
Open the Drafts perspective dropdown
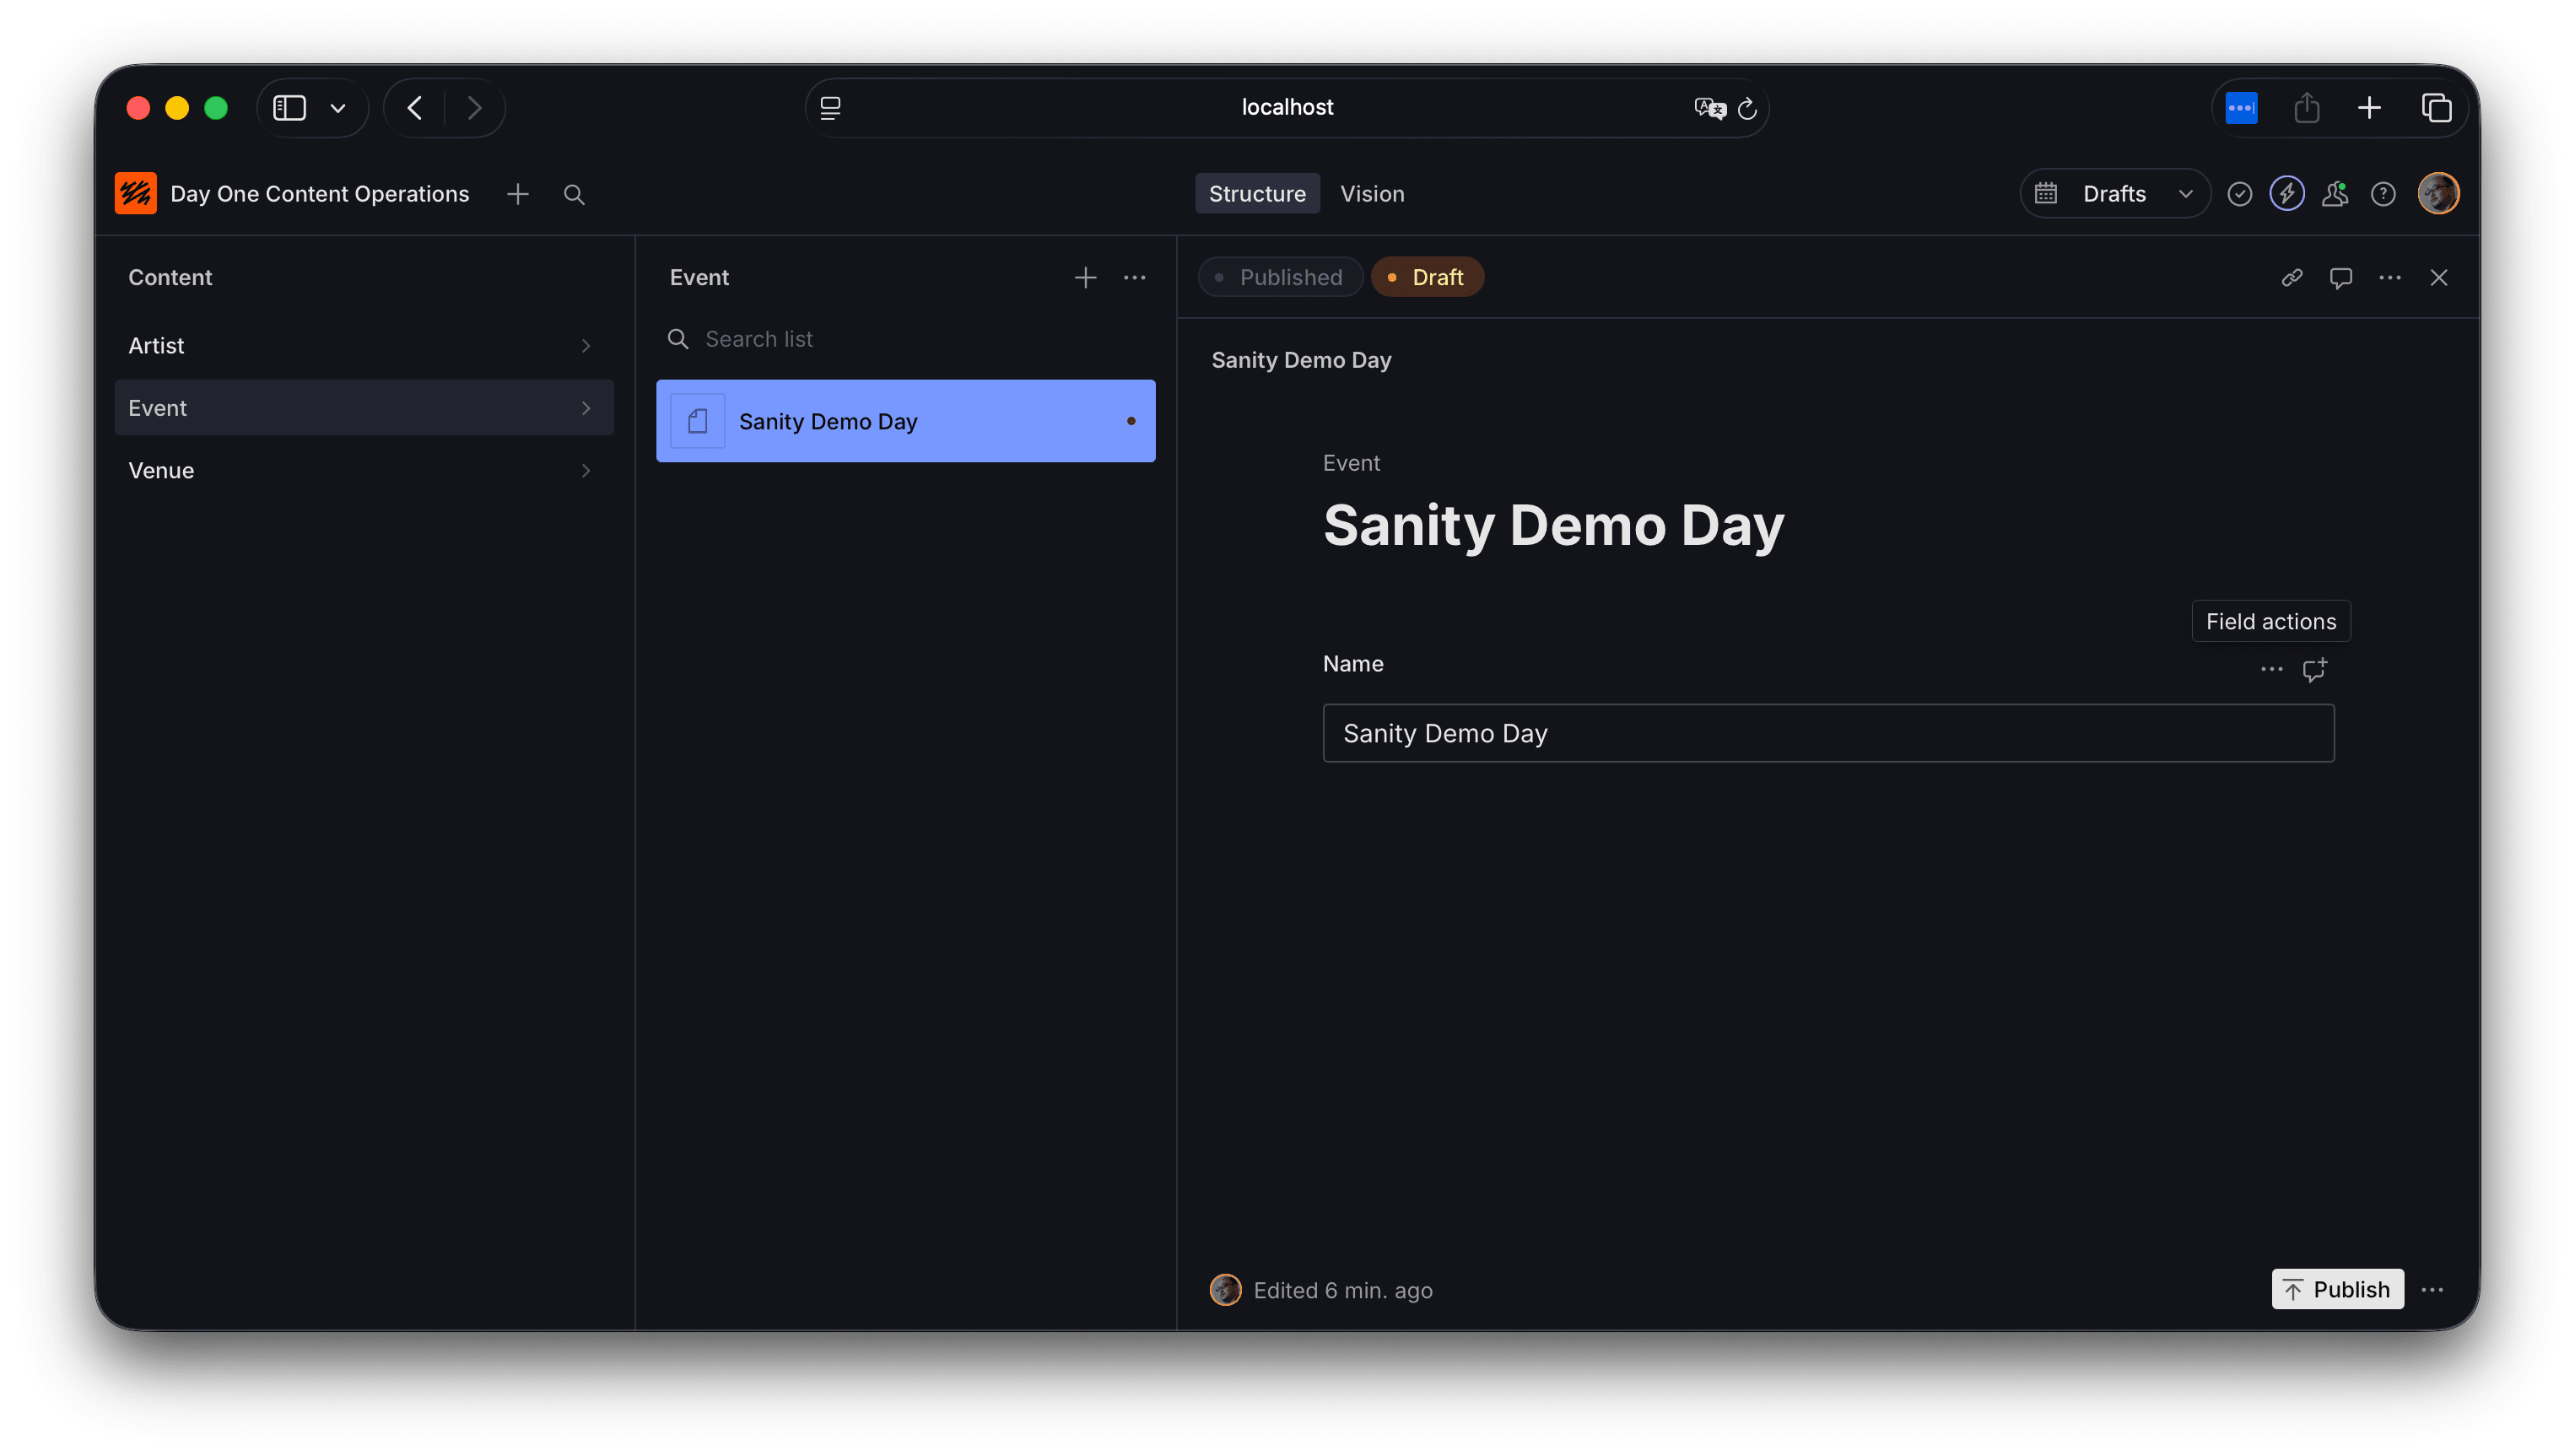click(x=2114, y=194)
